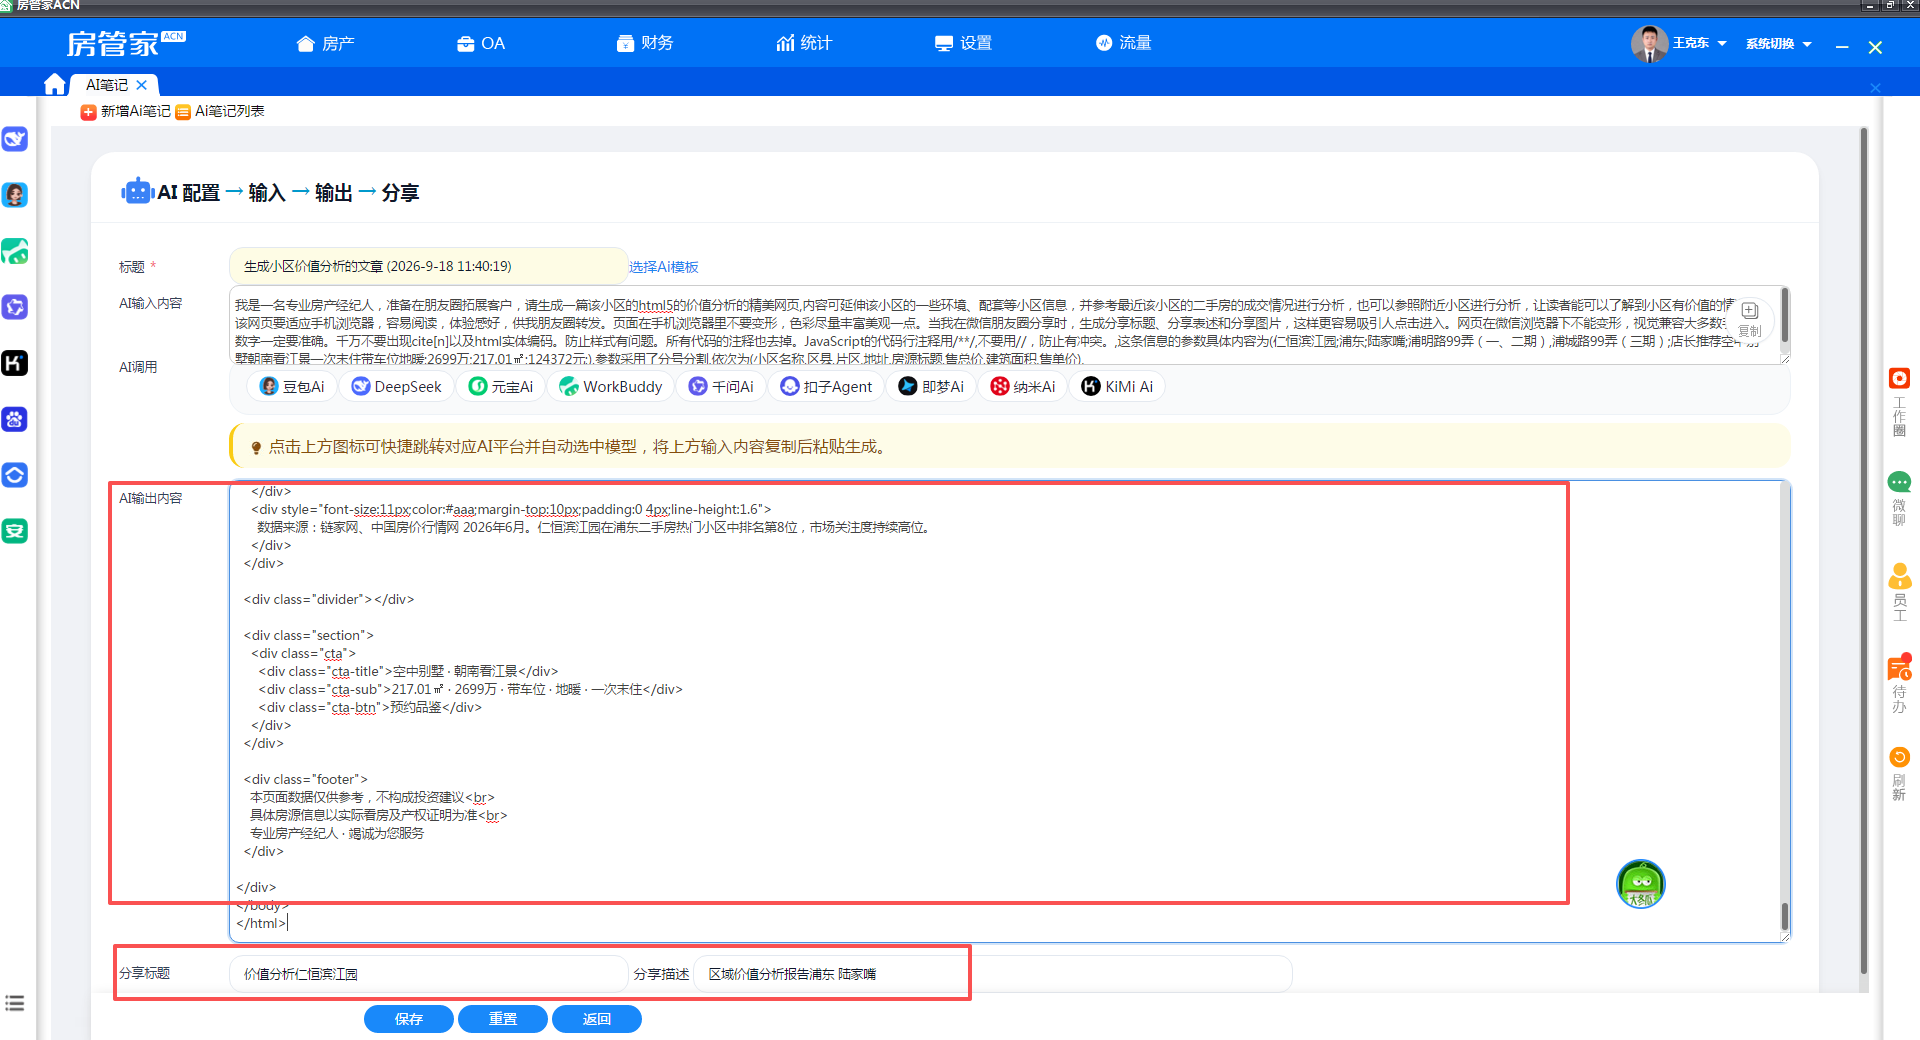The width and height of the screenshot is (1920, 1040).
Task: Open the KiMi Ai shortcut
Action: 1118,387
